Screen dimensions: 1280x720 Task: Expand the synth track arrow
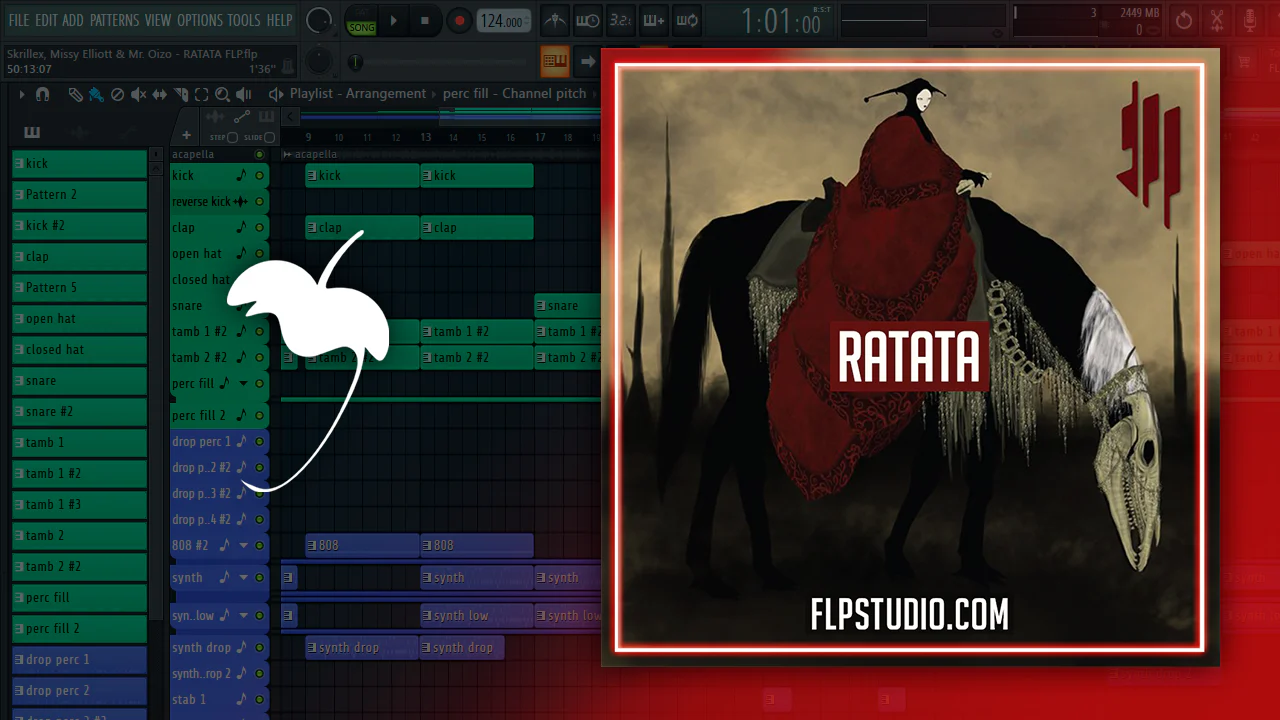click(243, 577)
